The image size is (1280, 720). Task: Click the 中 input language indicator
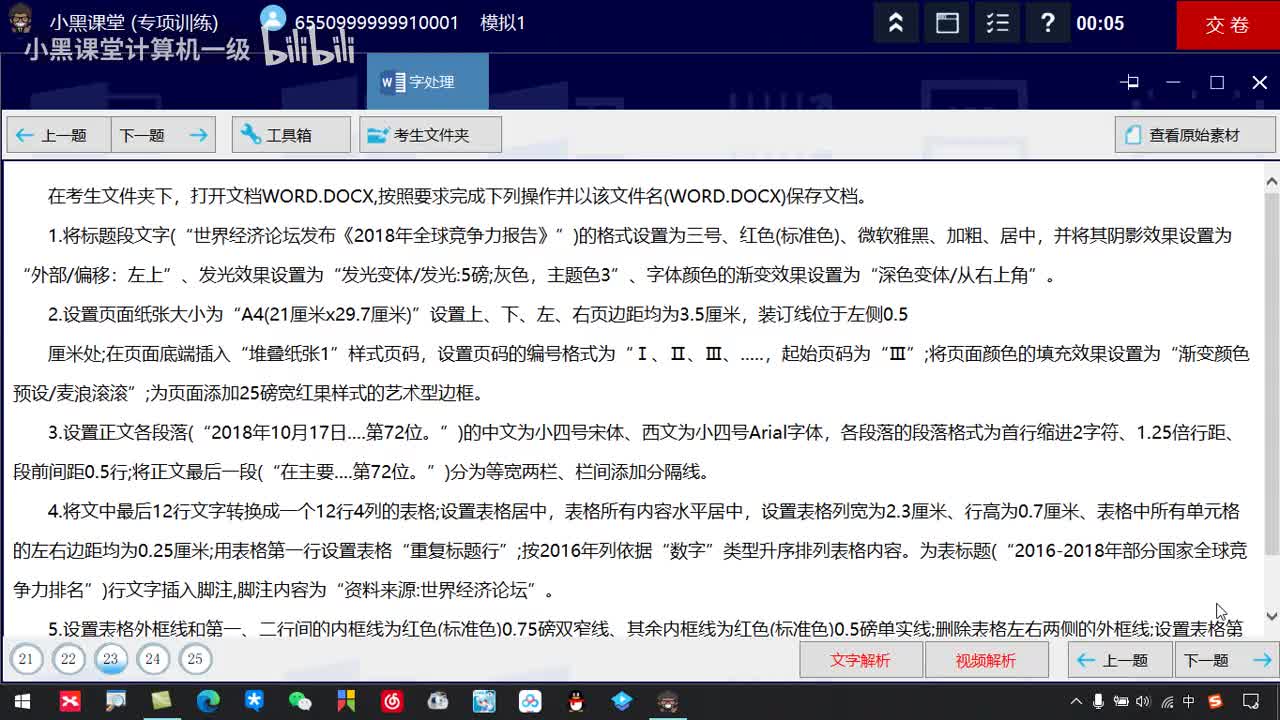pyautogui.click(x=1189, y=701)
